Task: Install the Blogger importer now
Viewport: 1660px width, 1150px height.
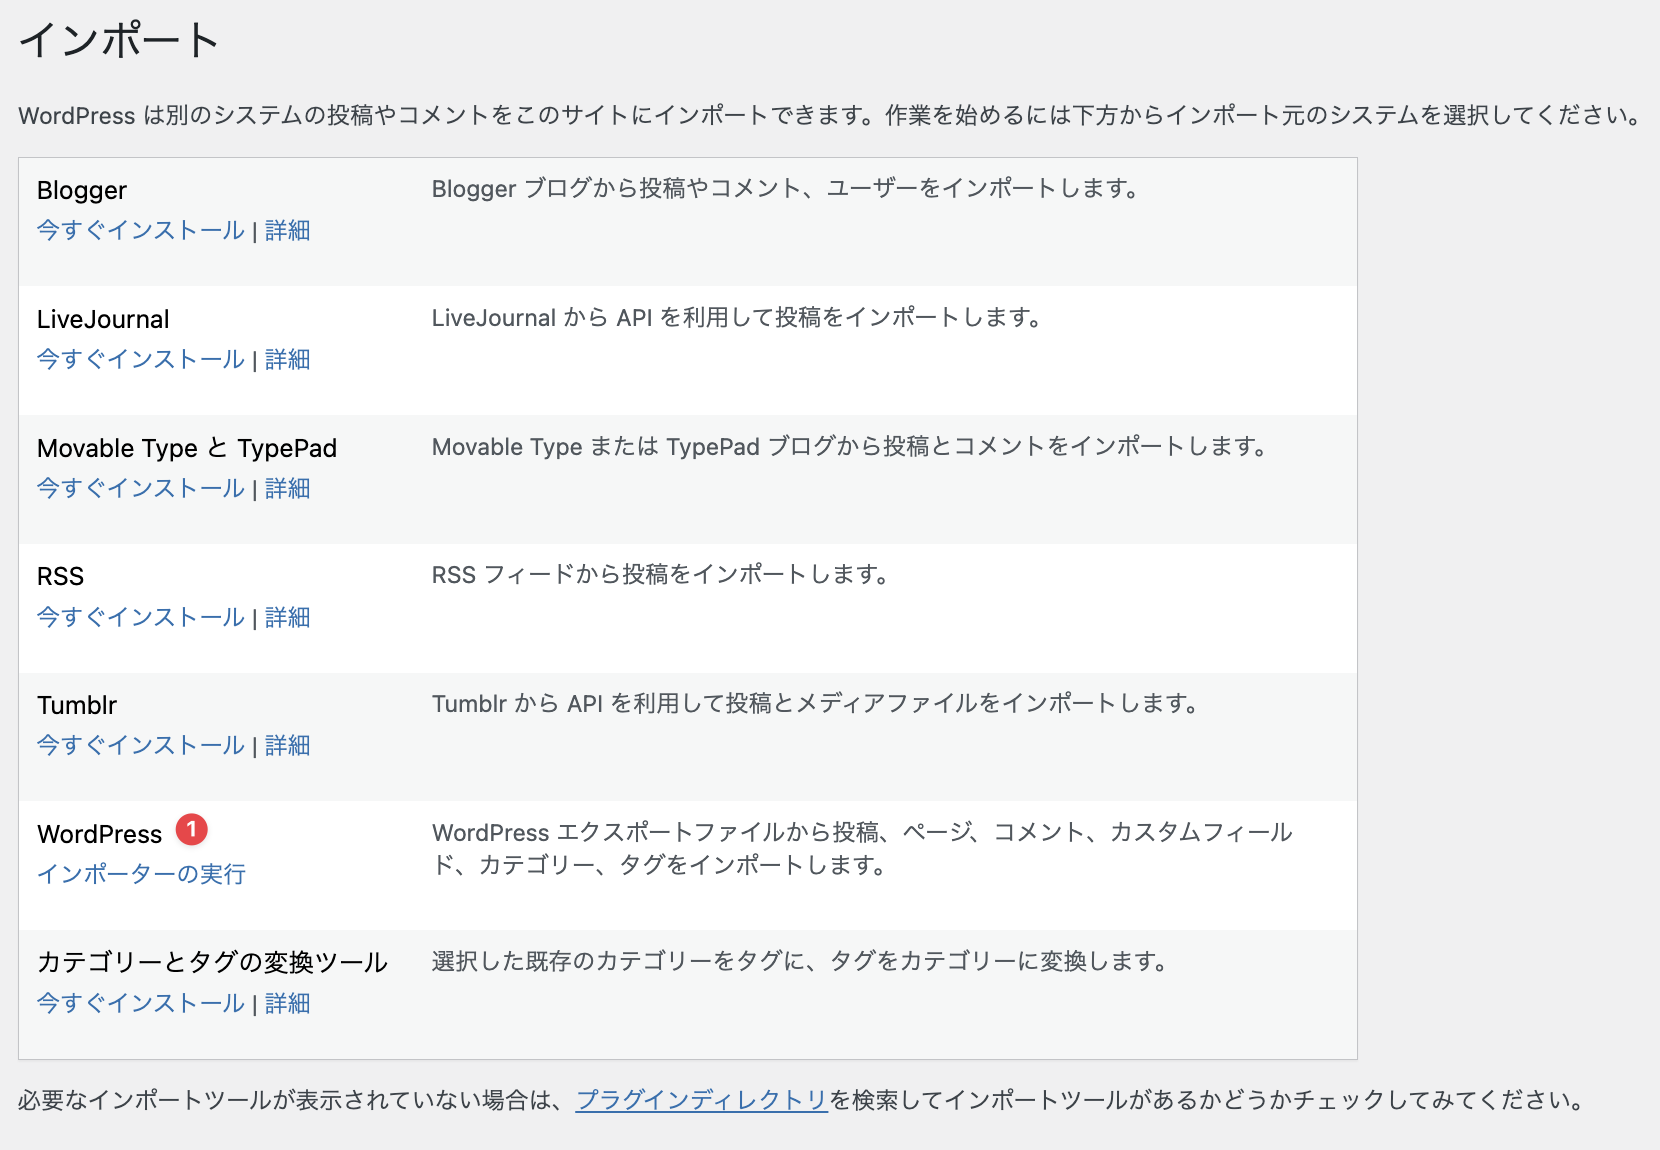Action: pyautogui.click(x=141, y=230)
